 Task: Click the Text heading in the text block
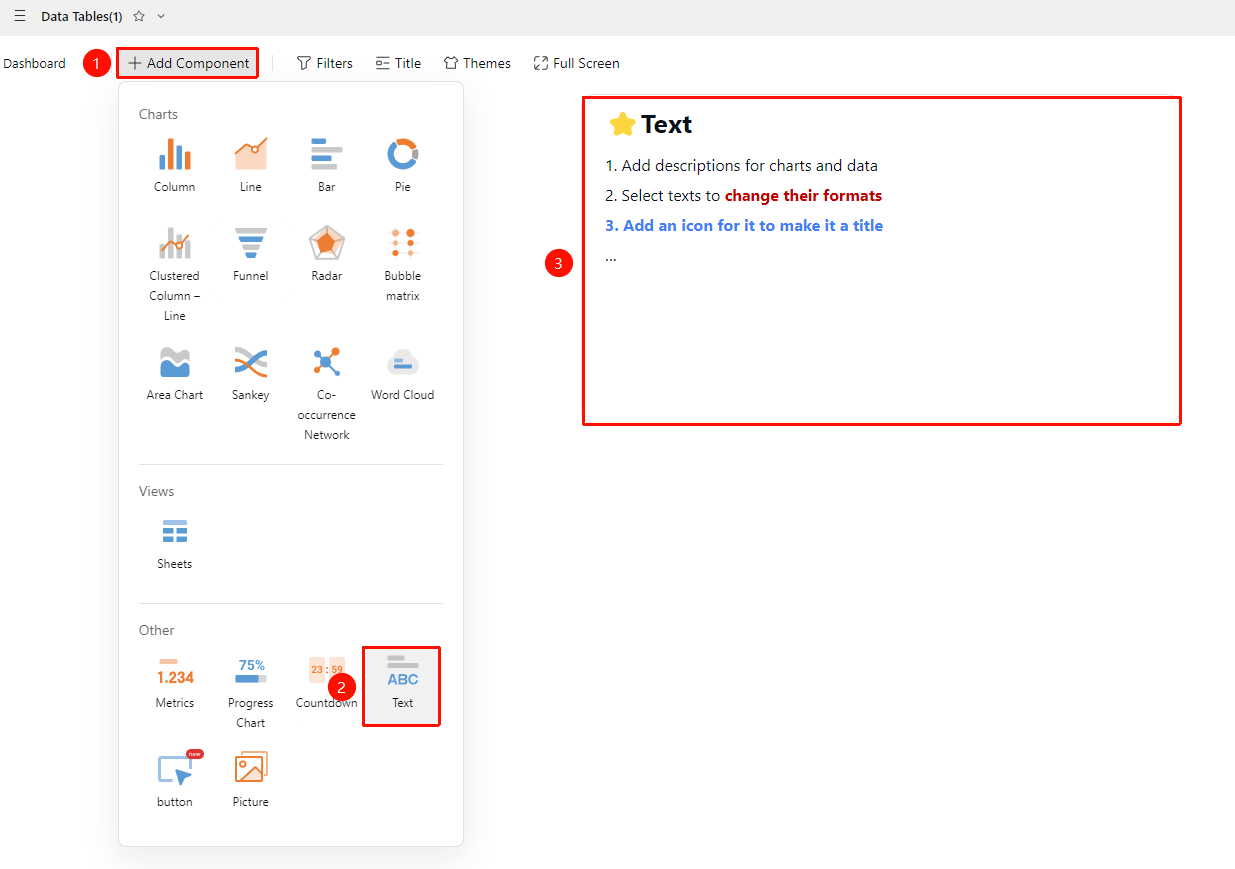[667, 124]
